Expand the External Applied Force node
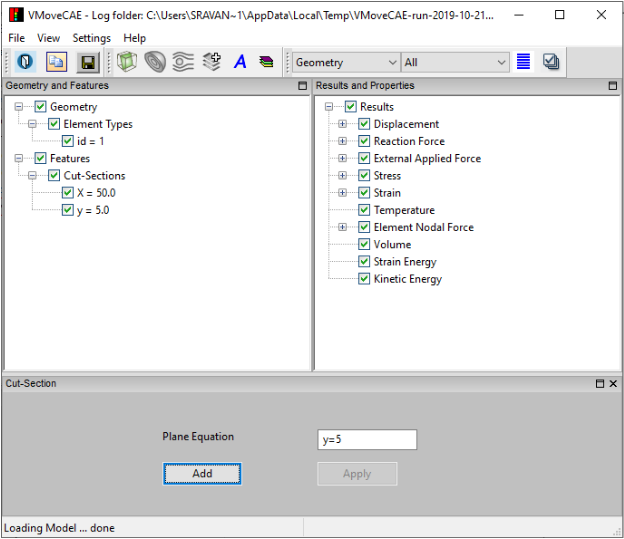The width and height of the screenshot is (624, 539). pyautogui.click(x=342, y=158)
